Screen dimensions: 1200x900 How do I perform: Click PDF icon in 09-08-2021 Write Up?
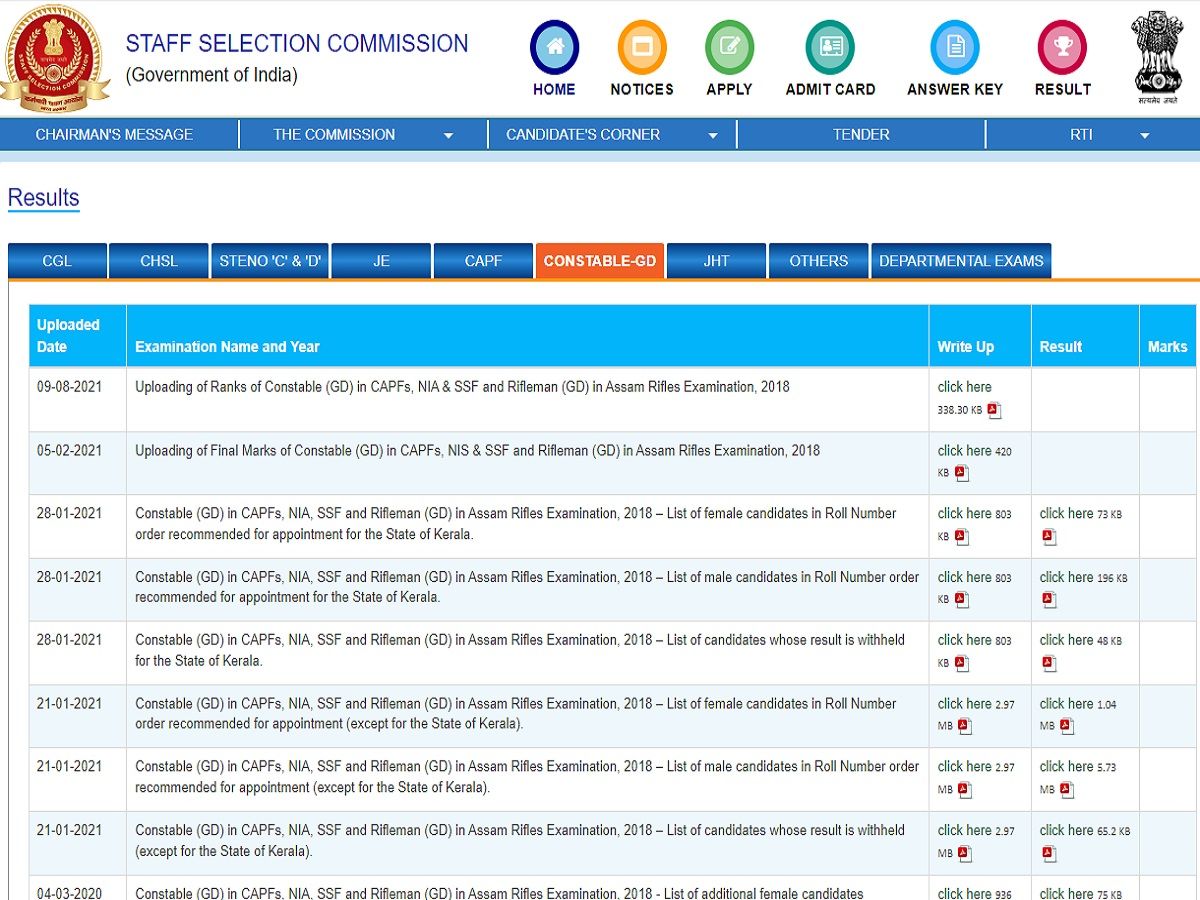click(994, 410)
